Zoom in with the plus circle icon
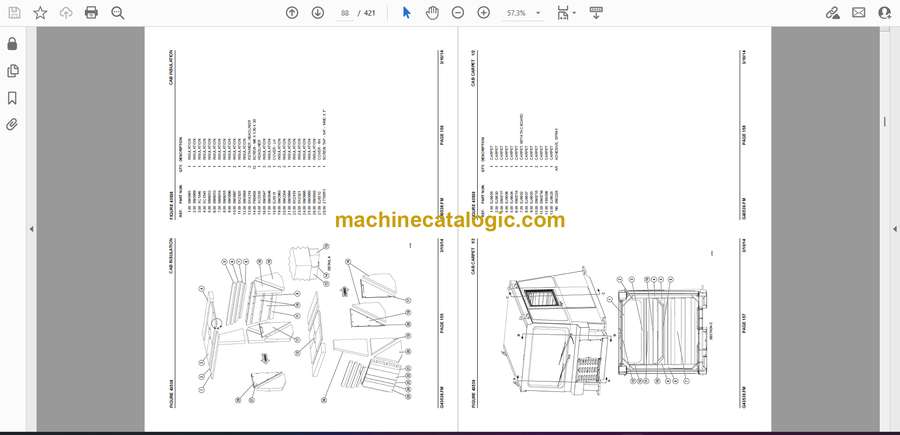This screenshot has height=435, width=900. 484,13
